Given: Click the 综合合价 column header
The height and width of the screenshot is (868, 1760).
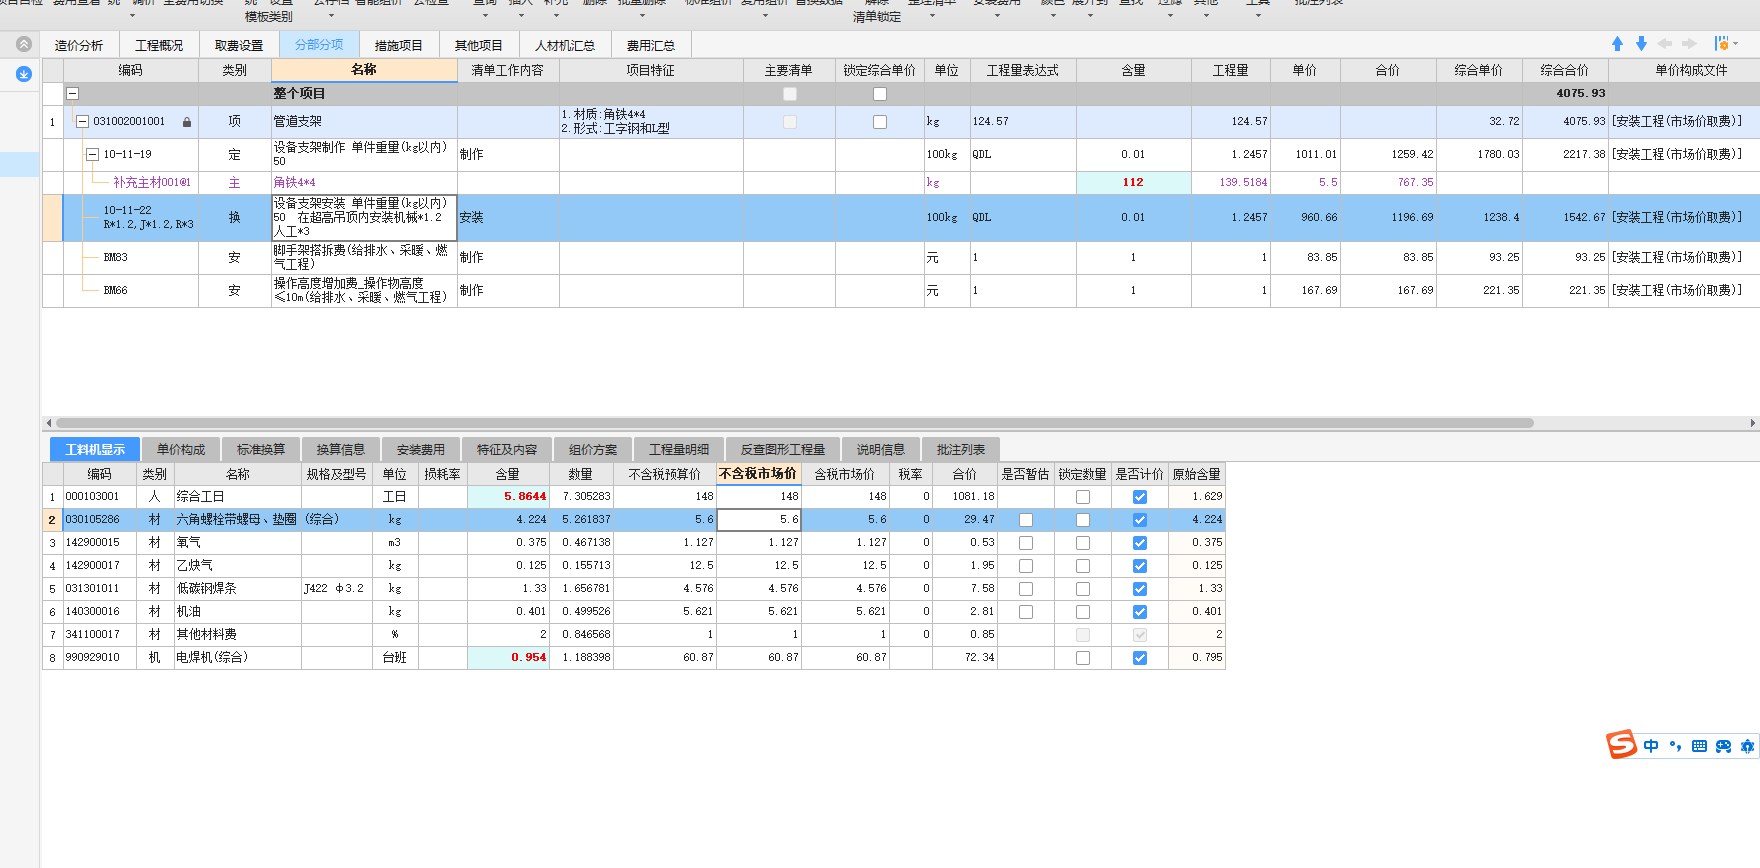Looking at the screenshot, I should point(1564,70).
